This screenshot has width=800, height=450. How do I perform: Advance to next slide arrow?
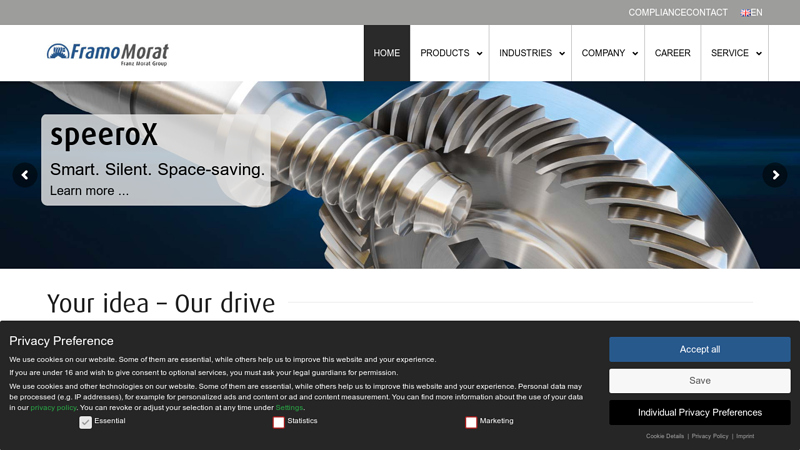[775, 175]
